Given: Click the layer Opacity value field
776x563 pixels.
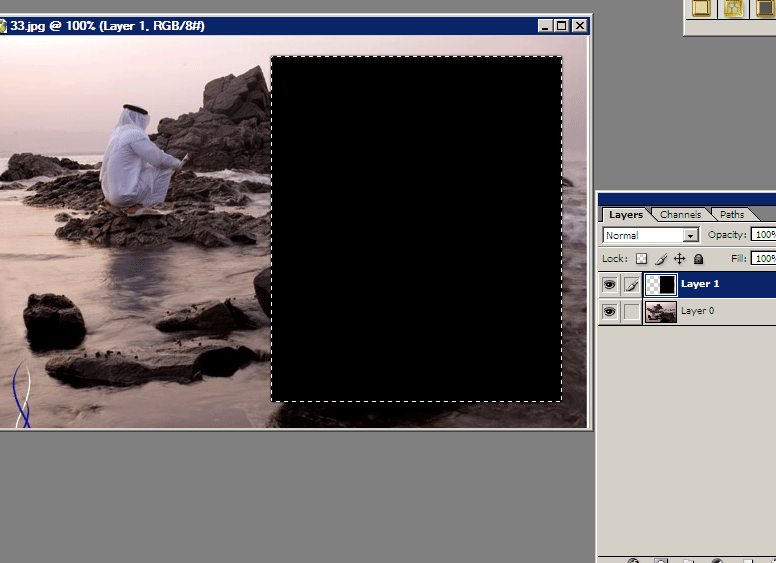Looking at the screenshot, I should click(x=764, y=235).
